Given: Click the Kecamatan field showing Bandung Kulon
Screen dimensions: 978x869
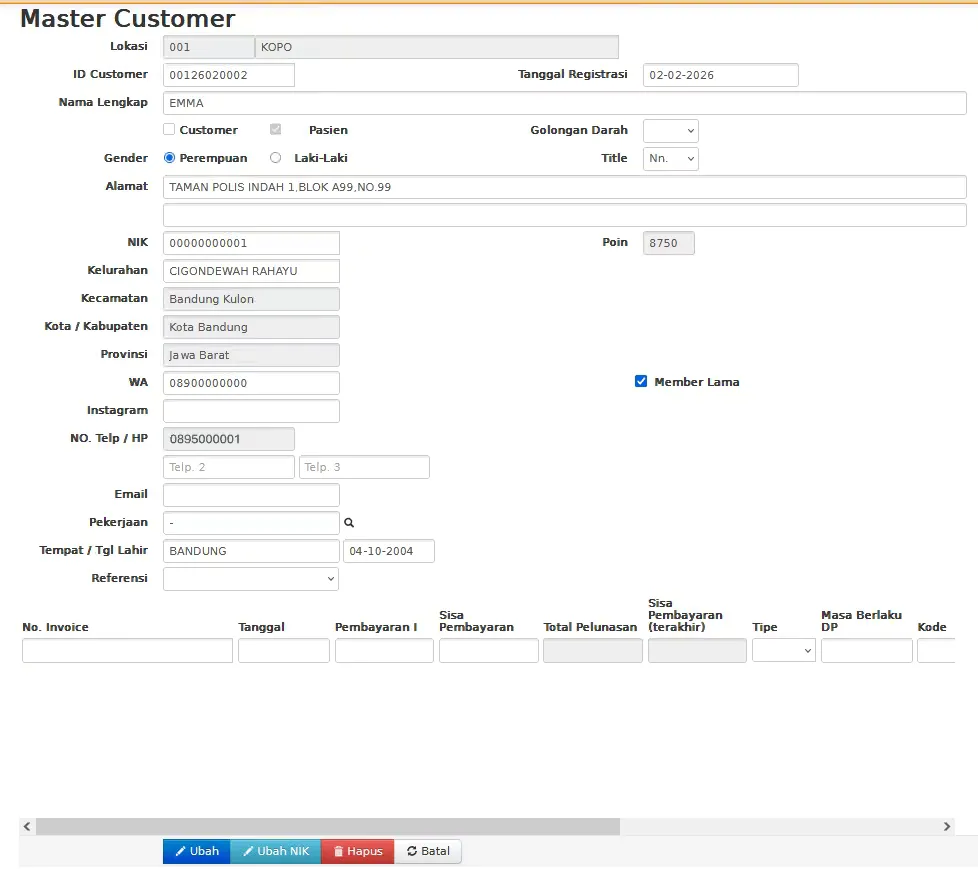Looking at the screenshot, I should point(251,299).
